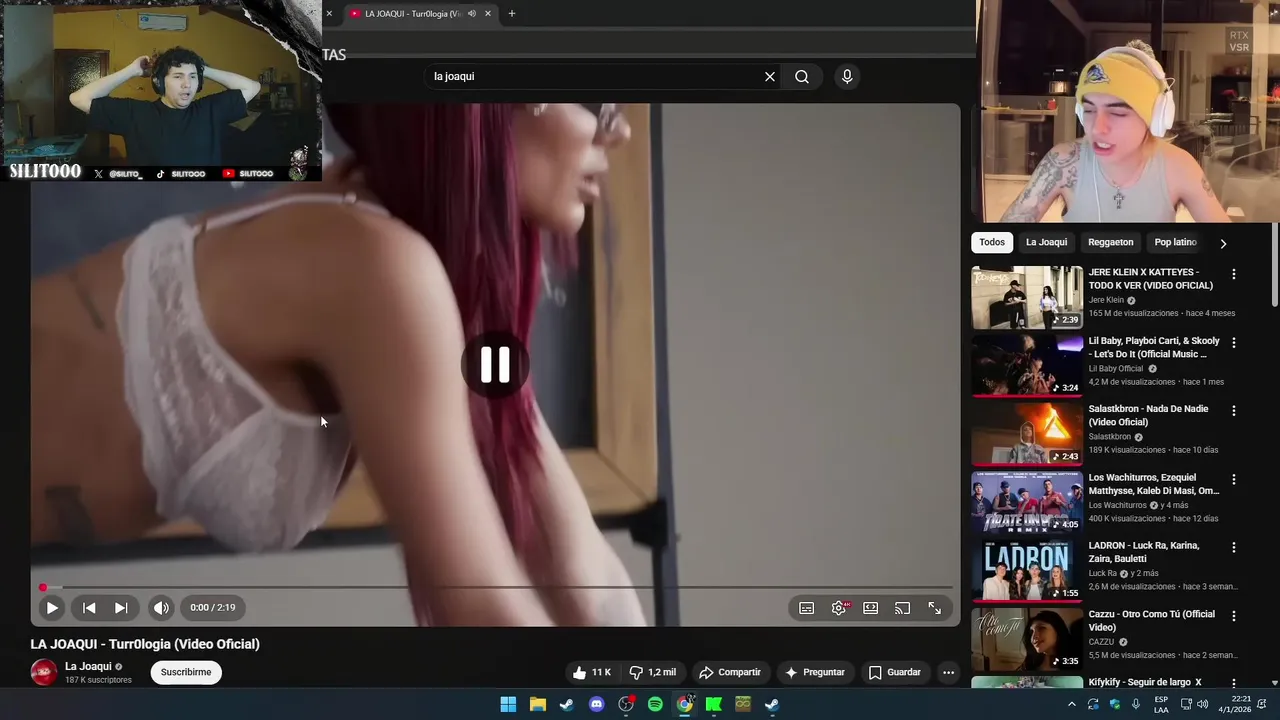Toggle fullscreen mode in the player
1280x720 pixels.
click(934, 608)
